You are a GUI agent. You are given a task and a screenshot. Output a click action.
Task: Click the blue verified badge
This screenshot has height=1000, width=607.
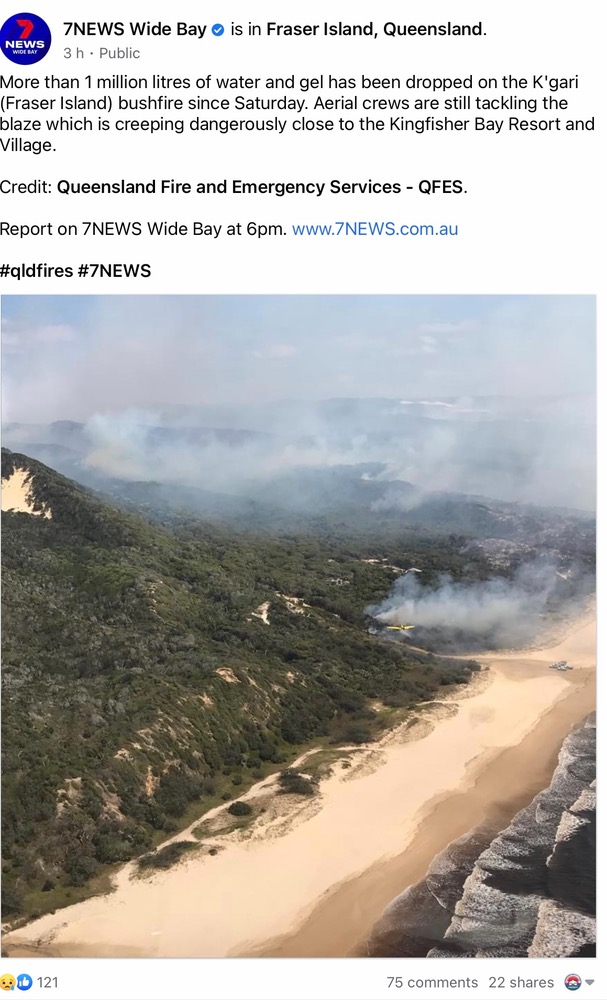pos(217,29)
